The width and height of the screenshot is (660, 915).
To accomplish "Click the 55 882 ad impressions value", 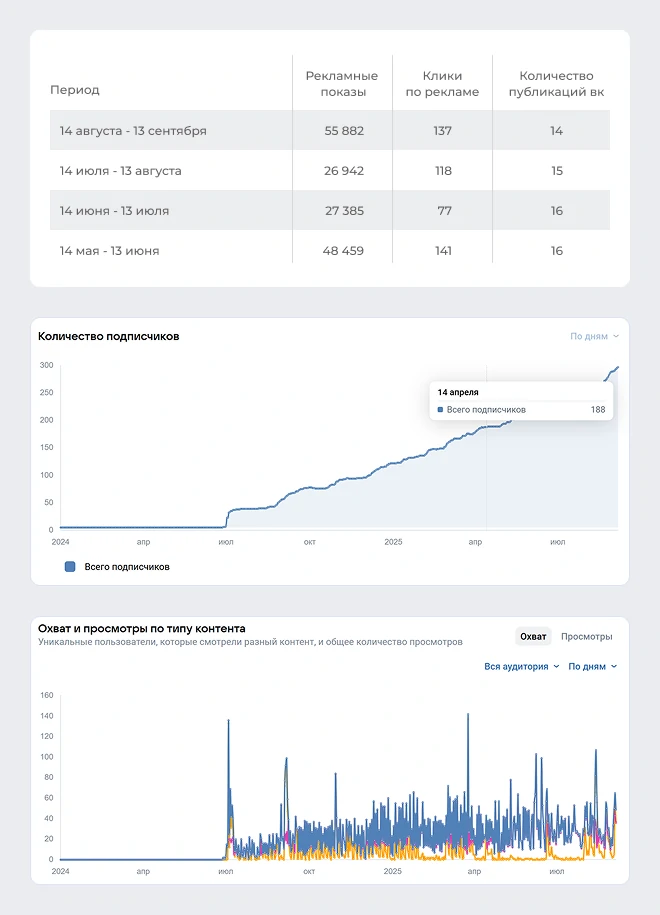I will pyautogui.click(x=344, y=131).
